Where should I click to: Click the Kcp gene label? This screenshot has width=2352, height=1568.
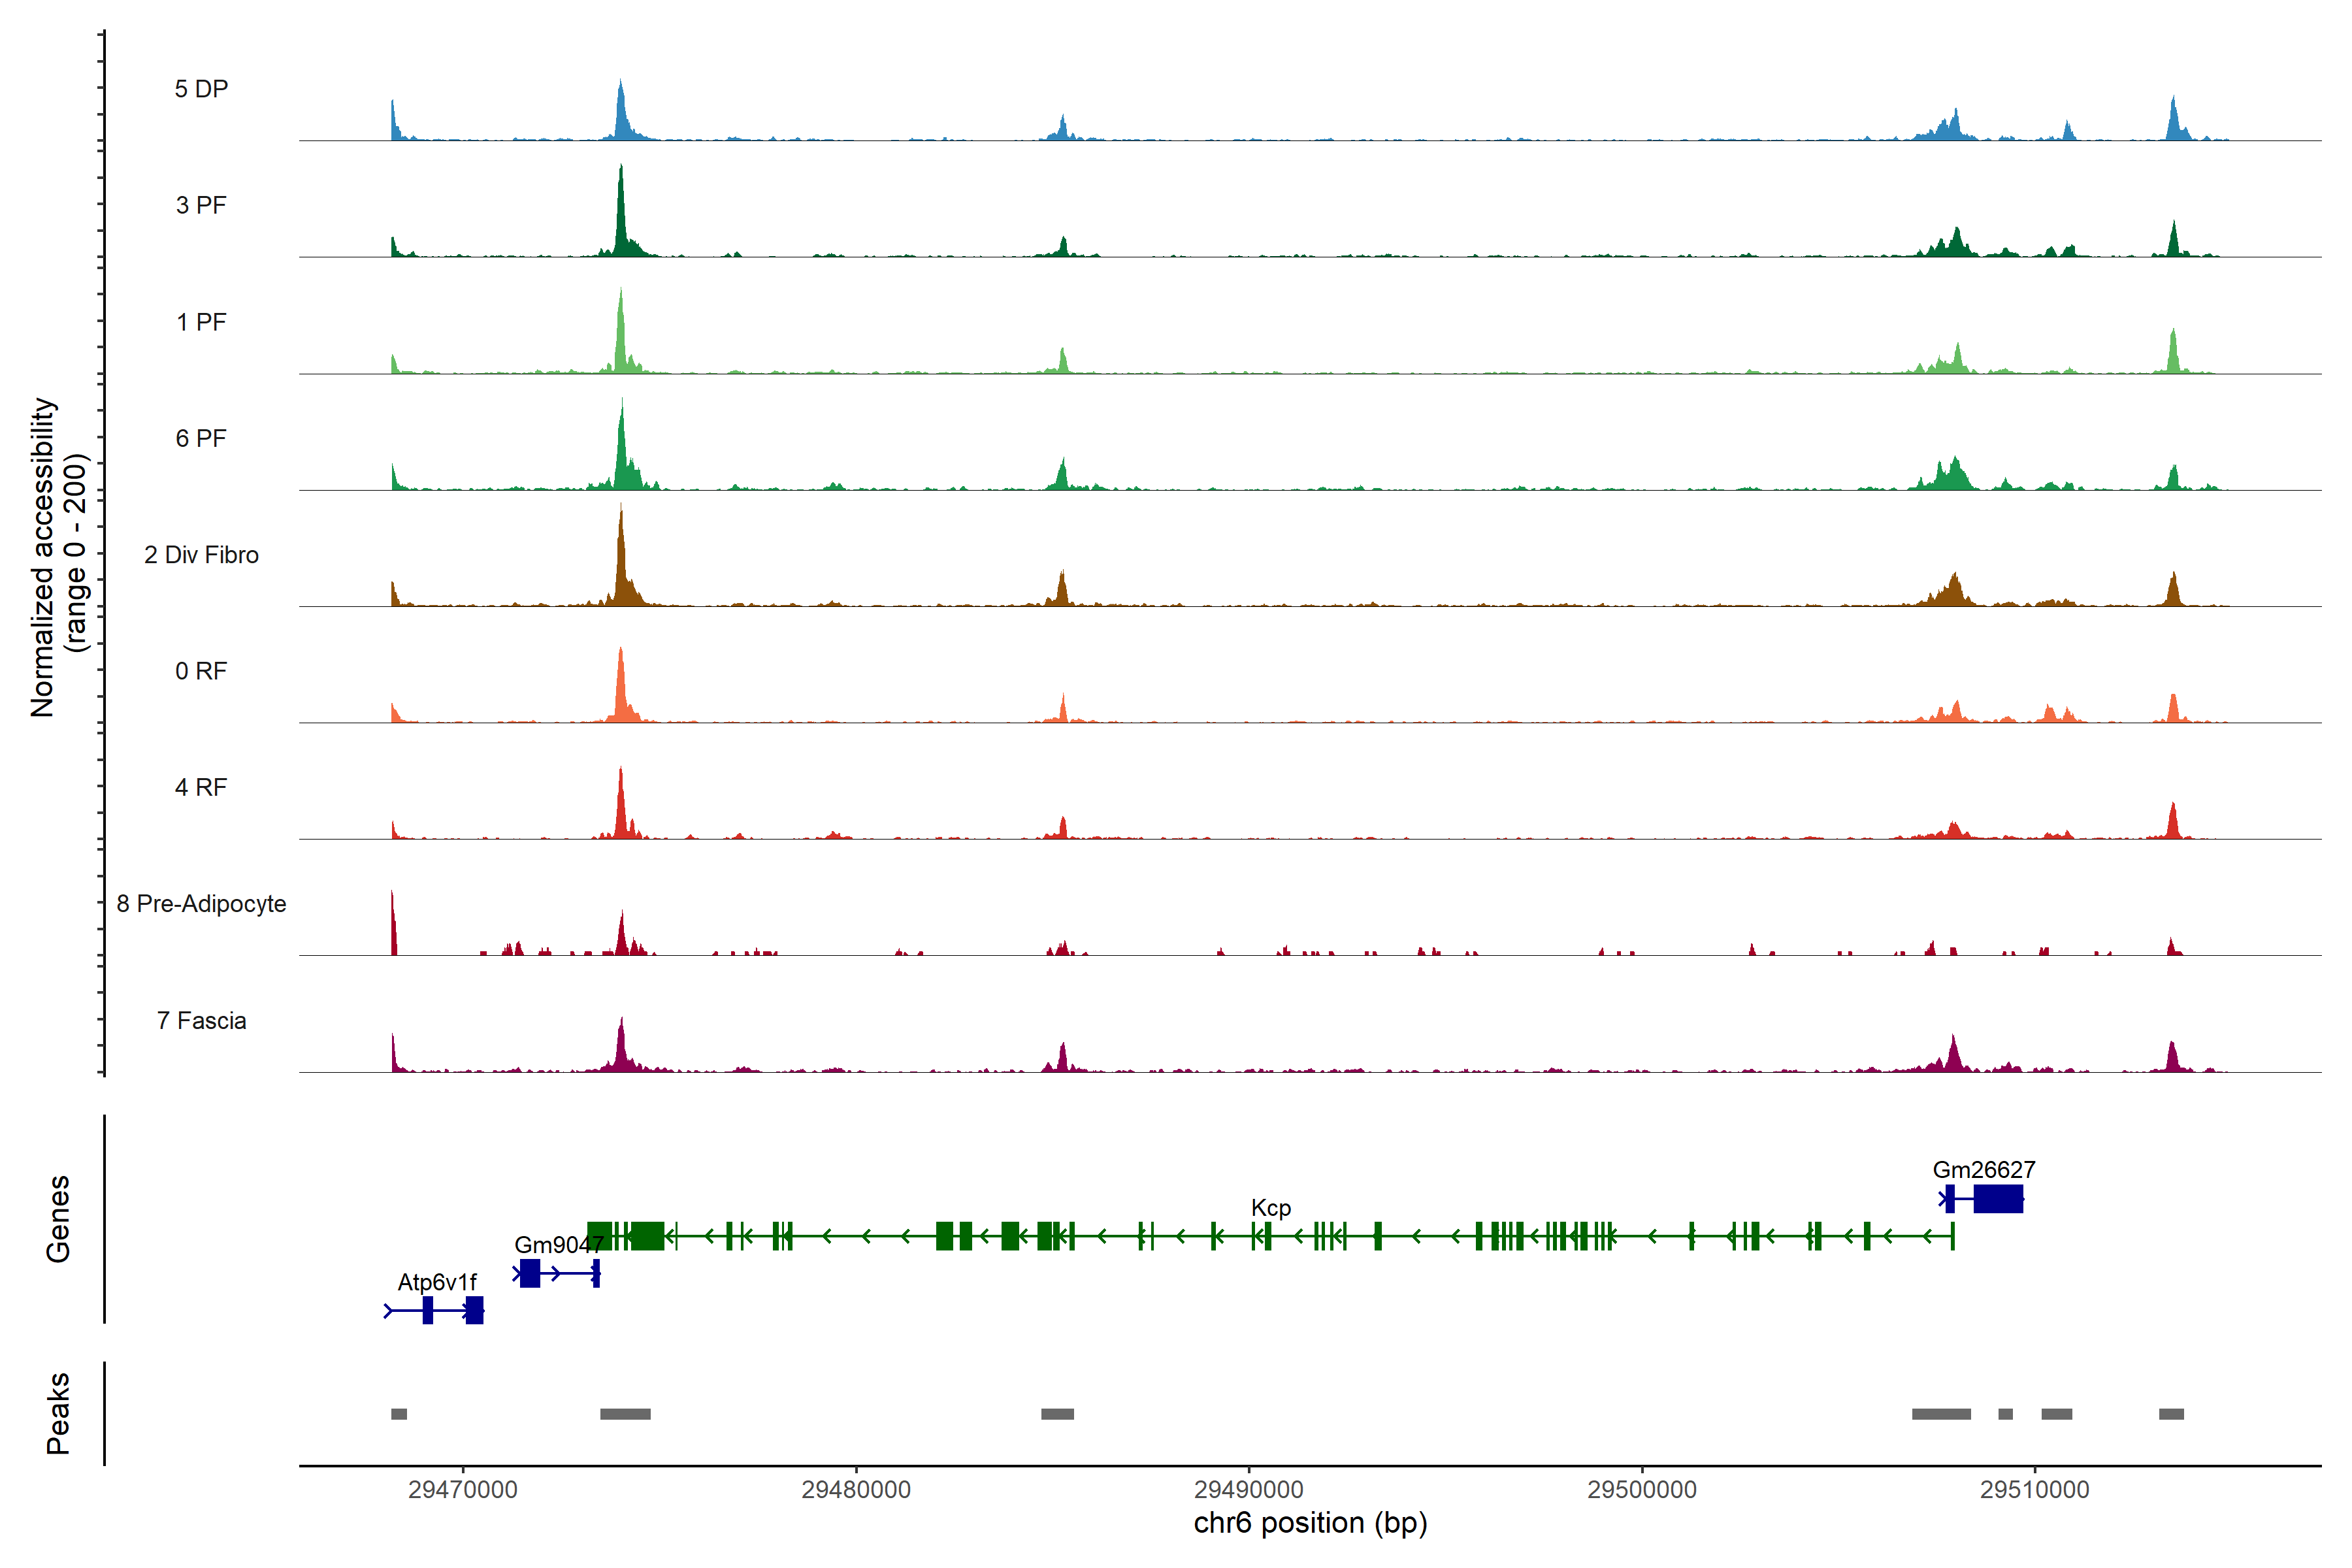pyautogui.click(x=1271, y=1208)
